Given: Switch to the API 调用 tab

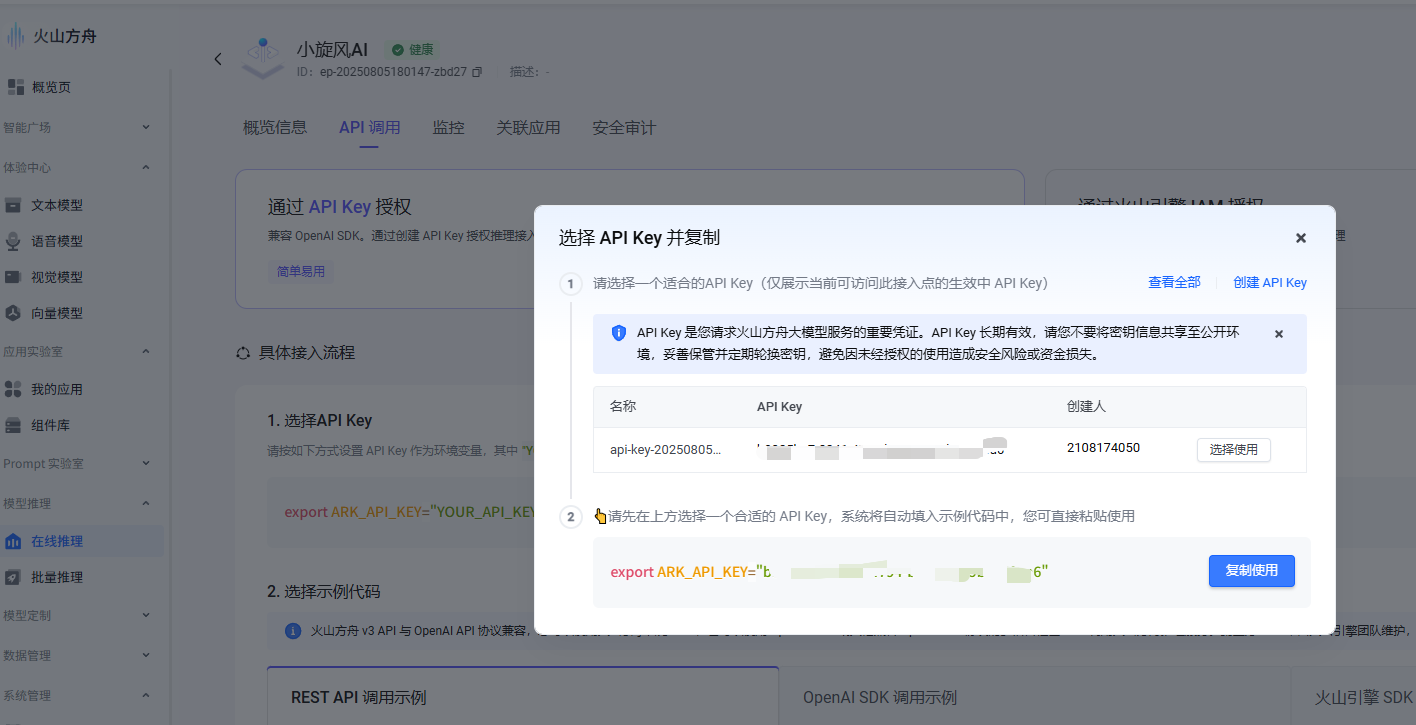Looking at the screenshot, I should pyautogui.click(x=370, y=127).
